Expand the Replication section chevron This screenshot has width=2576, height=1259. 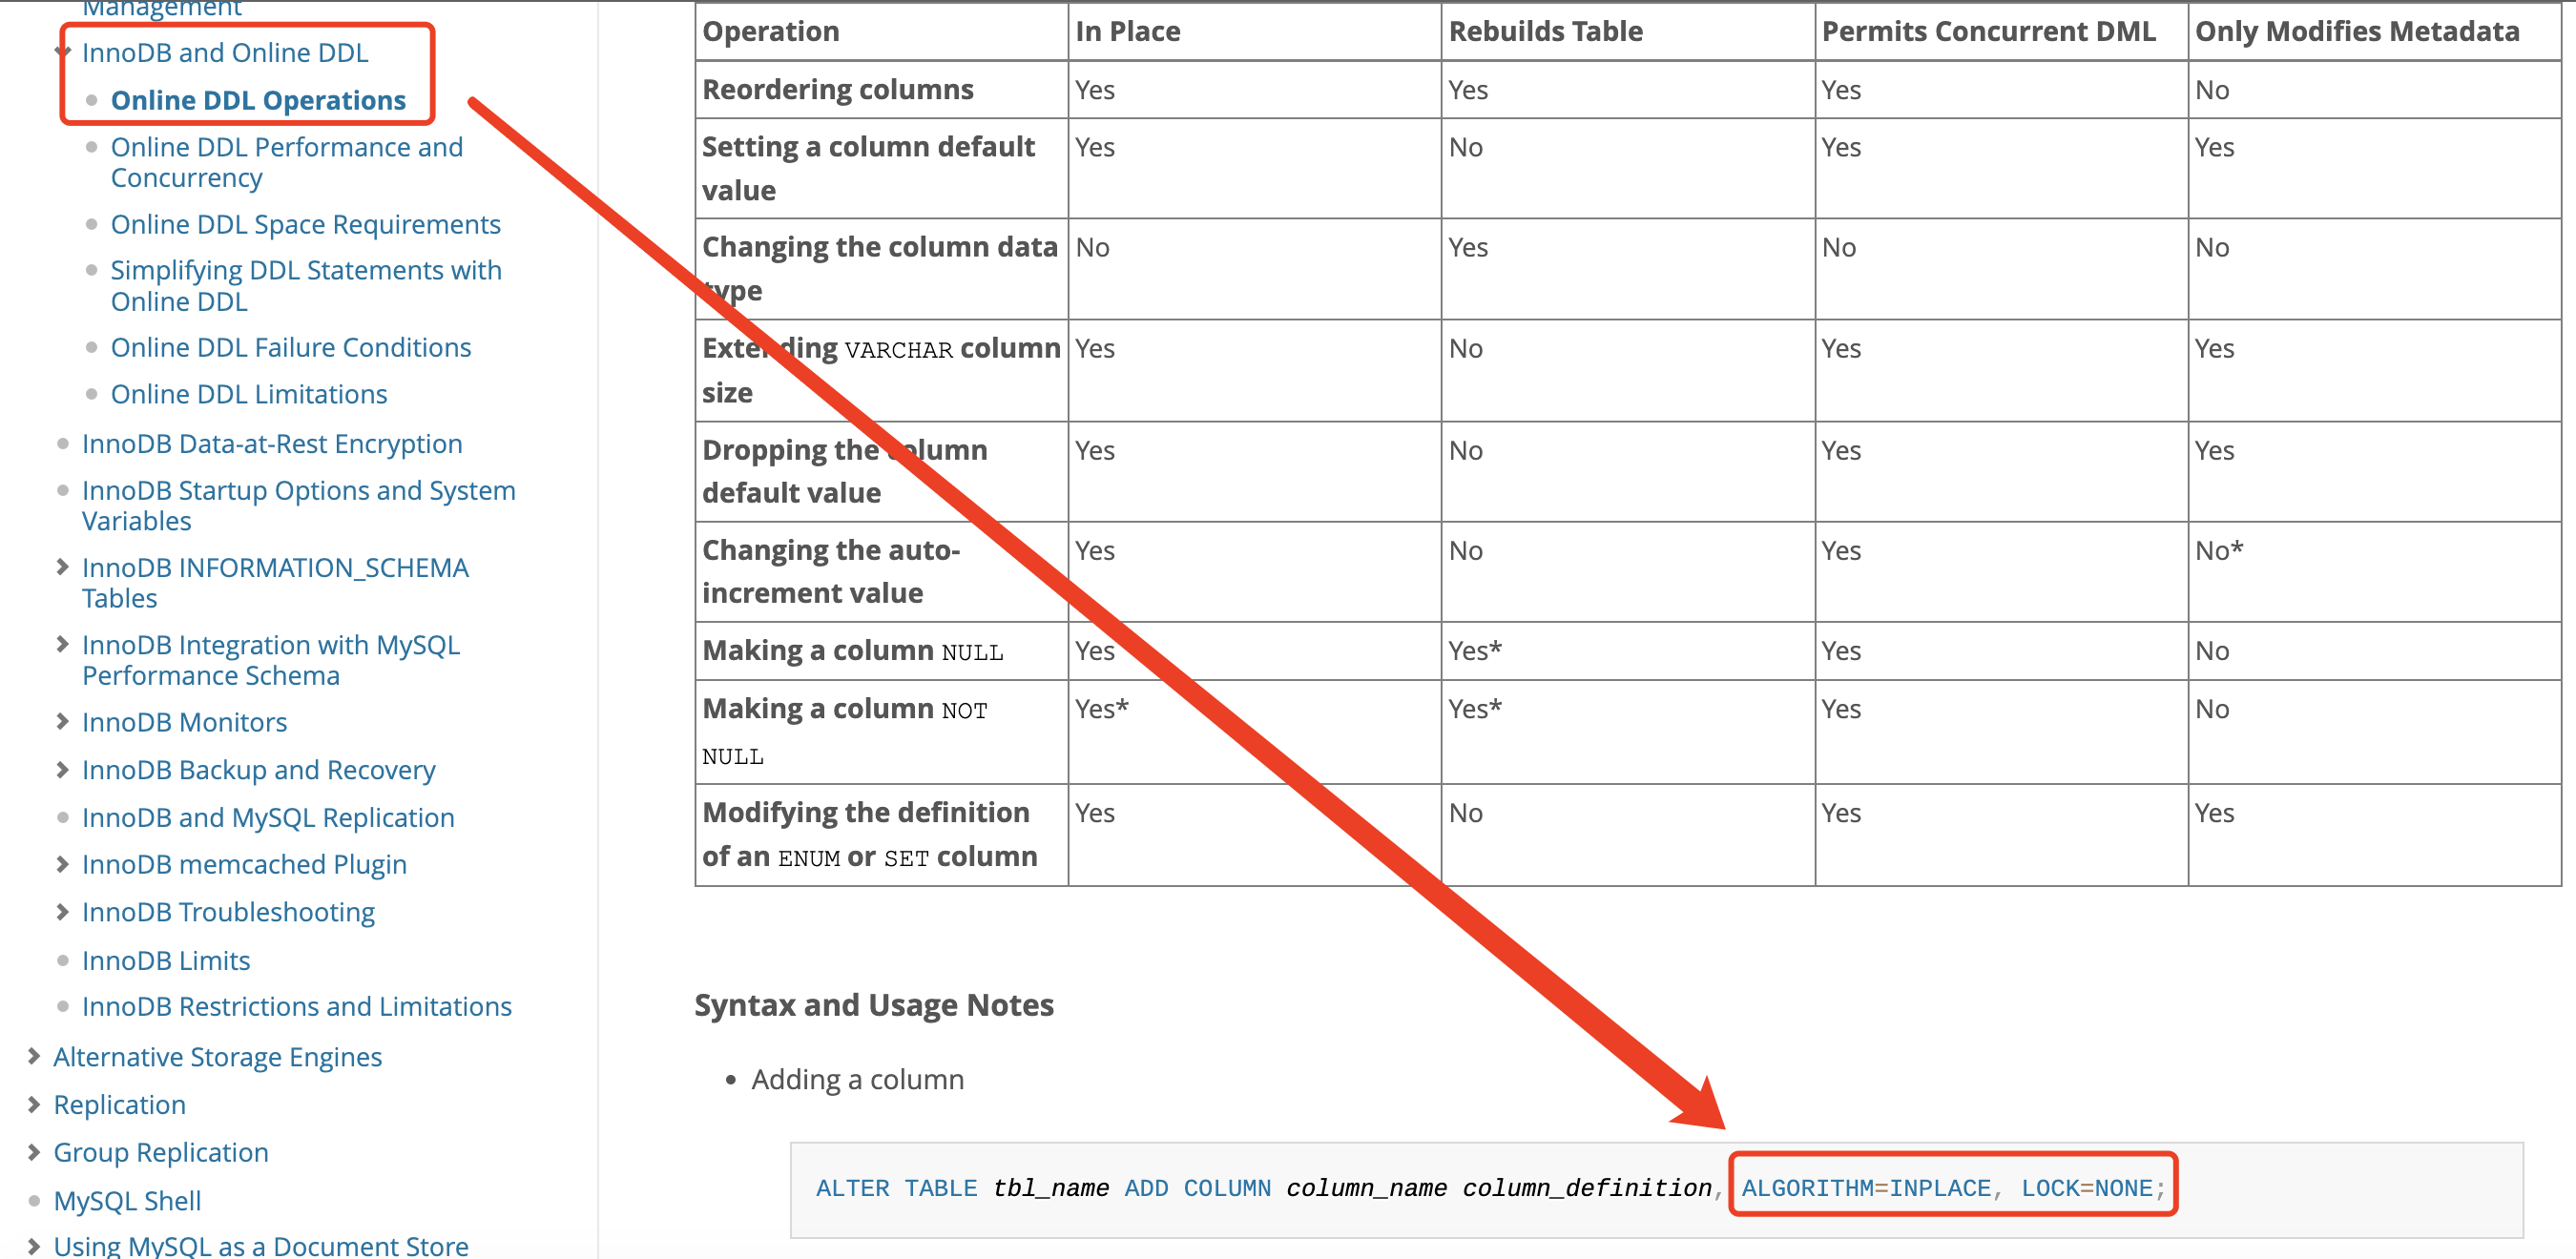tap(34, 1104)
